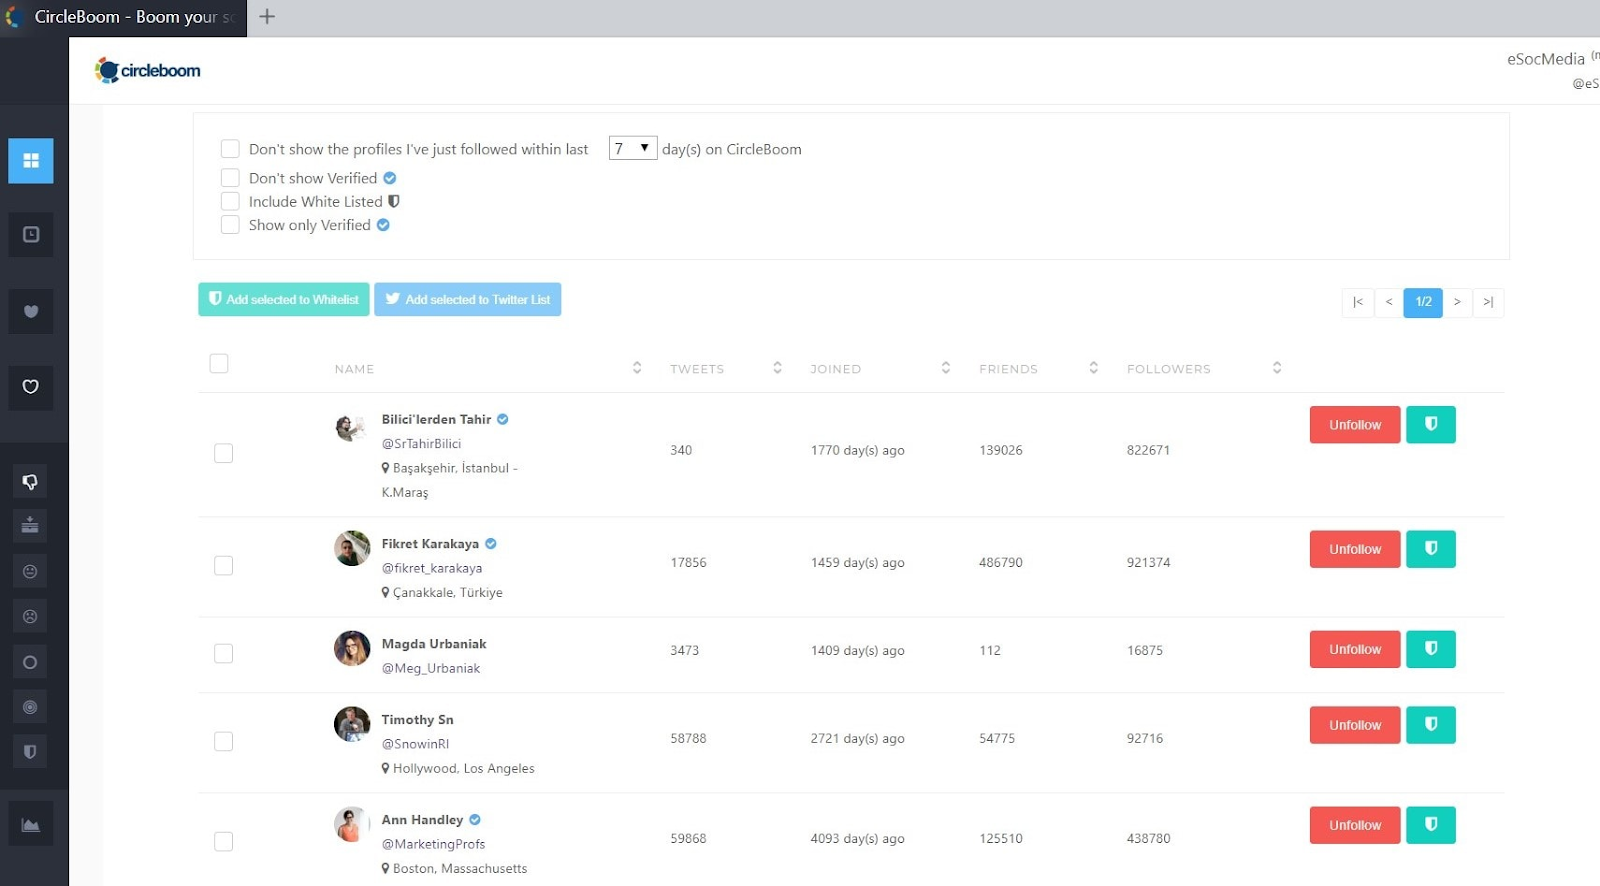The width and height of the screenshot is (1600, 886).
Task: Select the Ann Handley row checkbox
Action: click(x=224, y=841)
